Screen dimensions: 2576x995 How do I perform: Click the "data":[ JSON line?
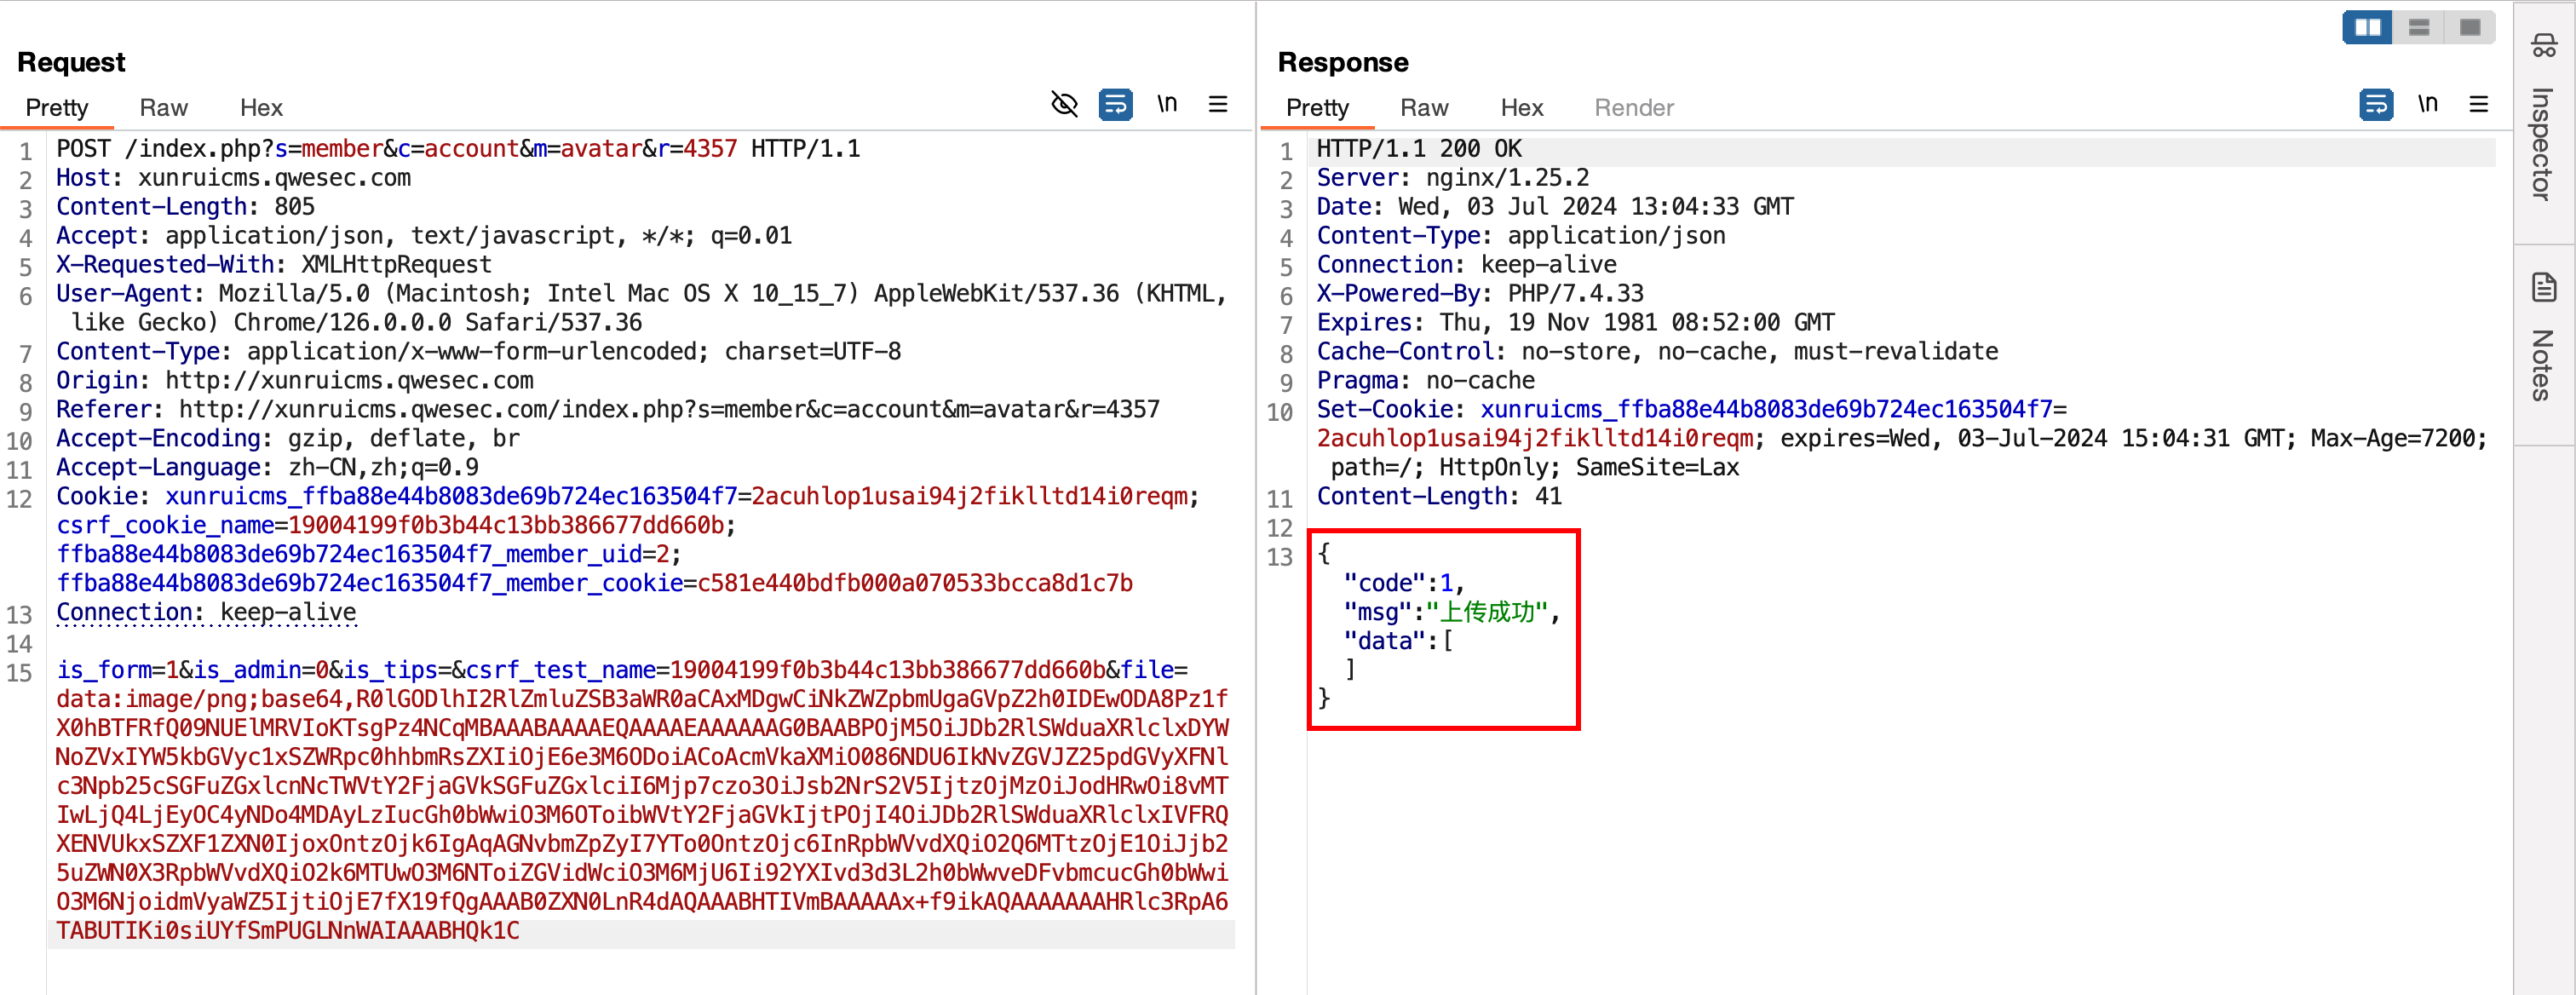pyautogui.click(x=1398, y=642)
